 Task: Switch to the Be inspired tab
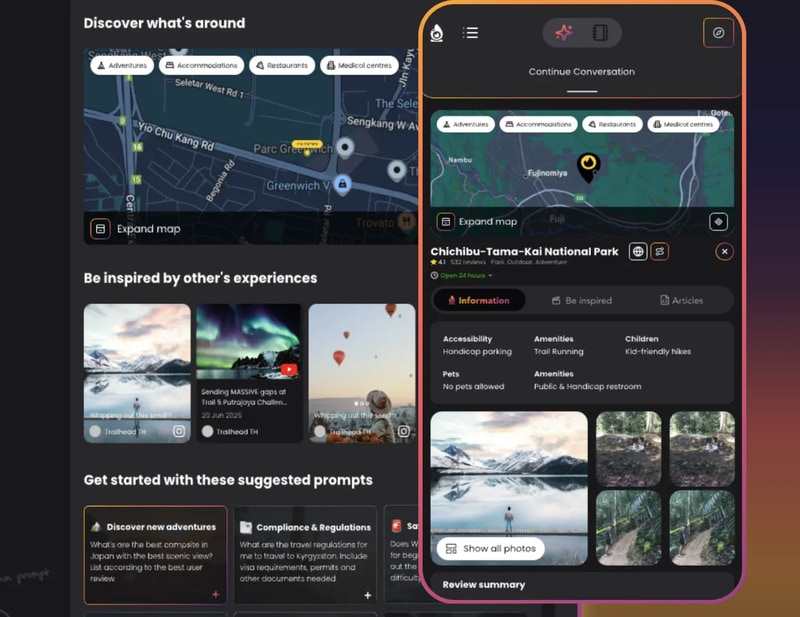(582, 300)
